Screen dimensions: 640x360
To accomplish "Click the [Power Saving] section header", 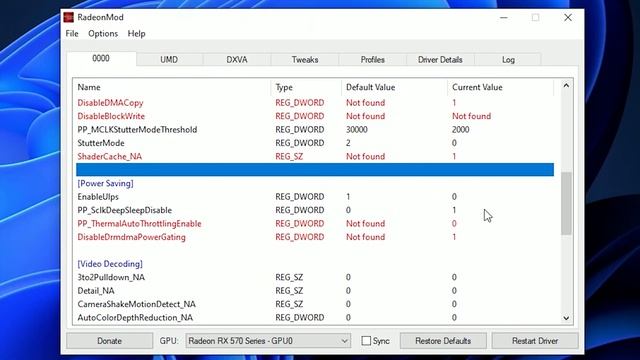I will 105,183.
